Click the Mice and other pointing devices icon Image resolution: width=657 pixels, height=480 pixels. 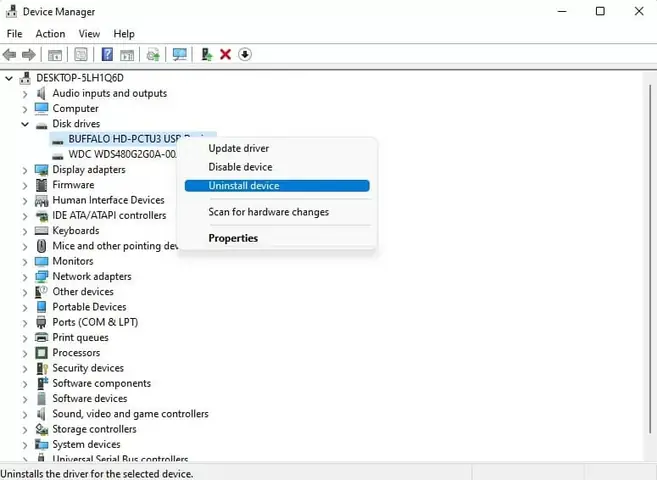[x=41, y=246]
